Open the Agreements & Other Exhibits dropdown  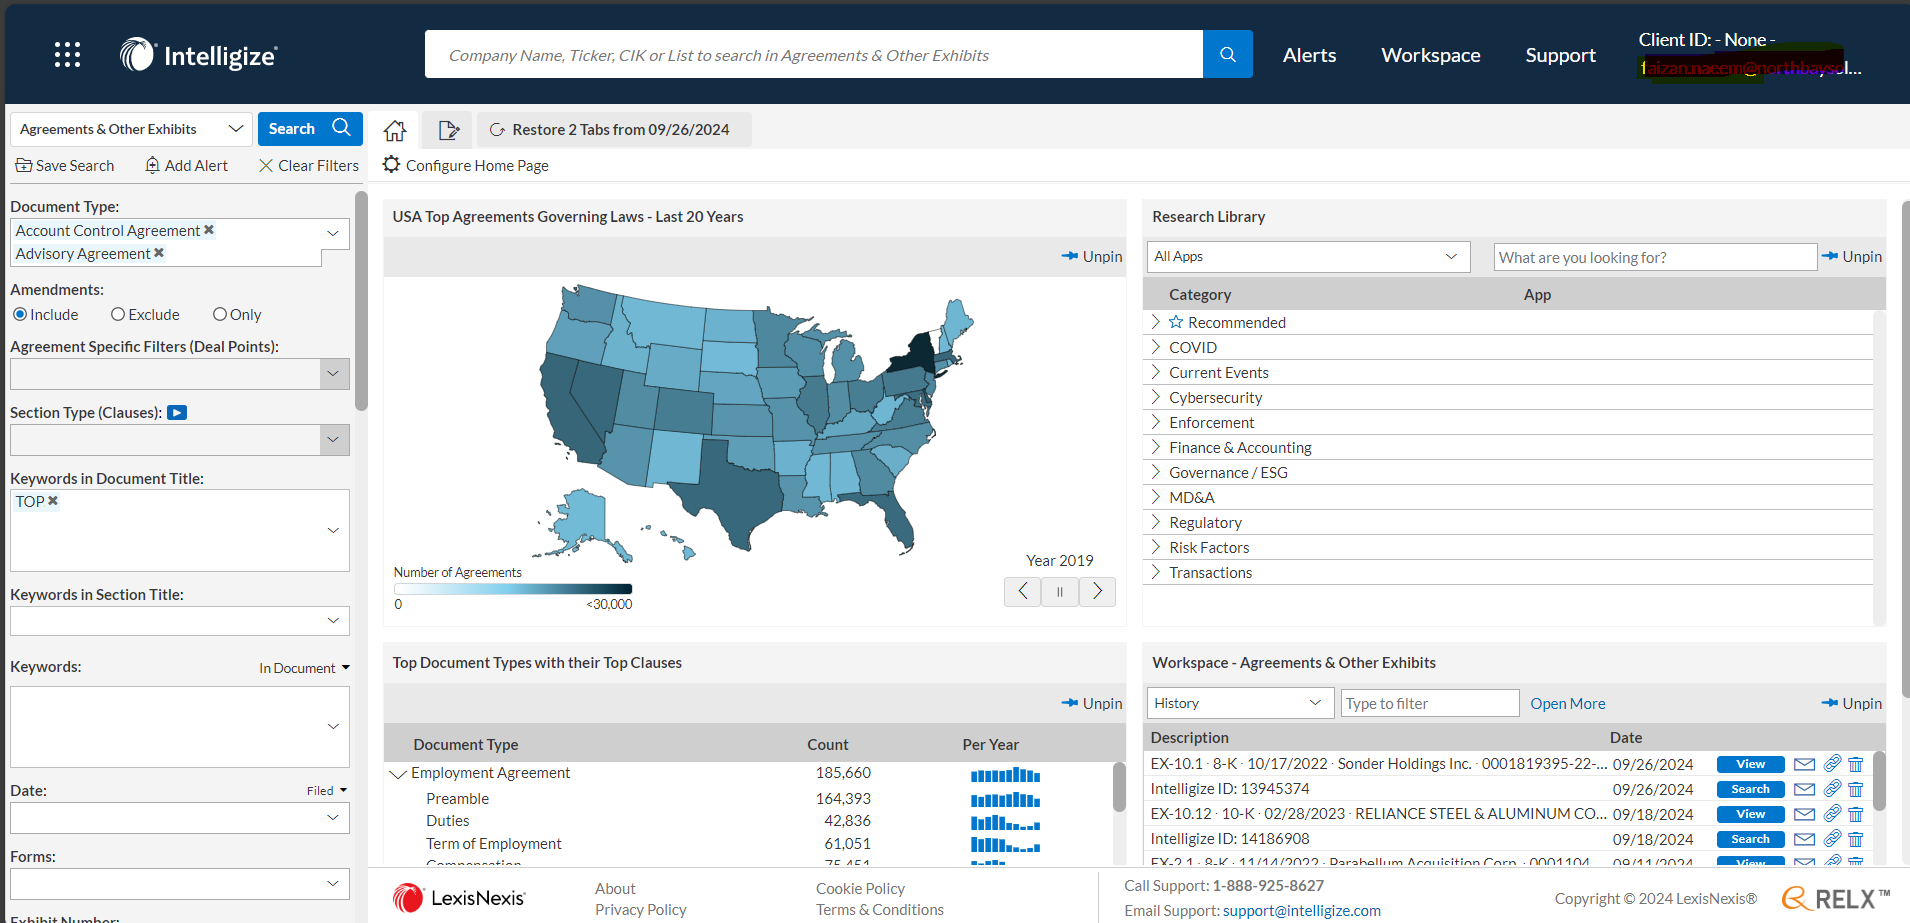tap(130, 129)
